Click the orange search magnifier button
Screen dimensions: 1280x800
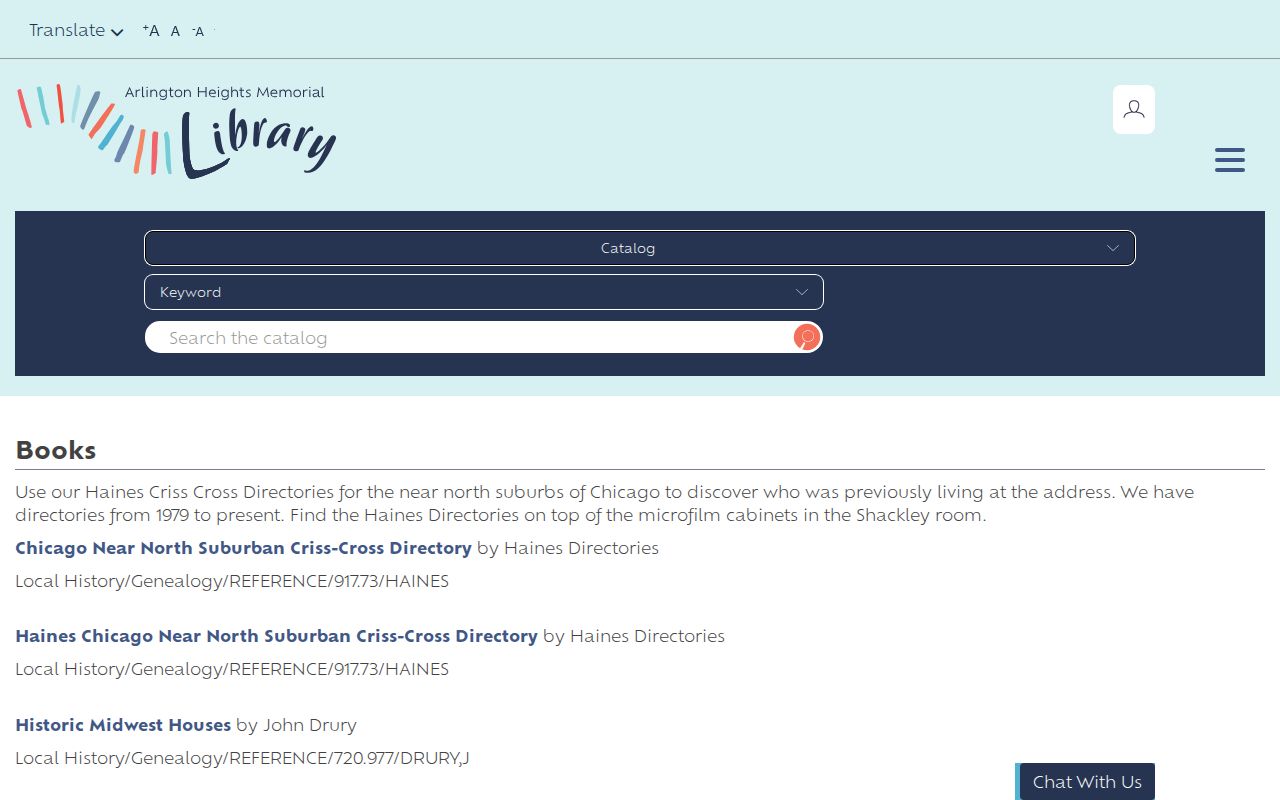coord(807,338)
